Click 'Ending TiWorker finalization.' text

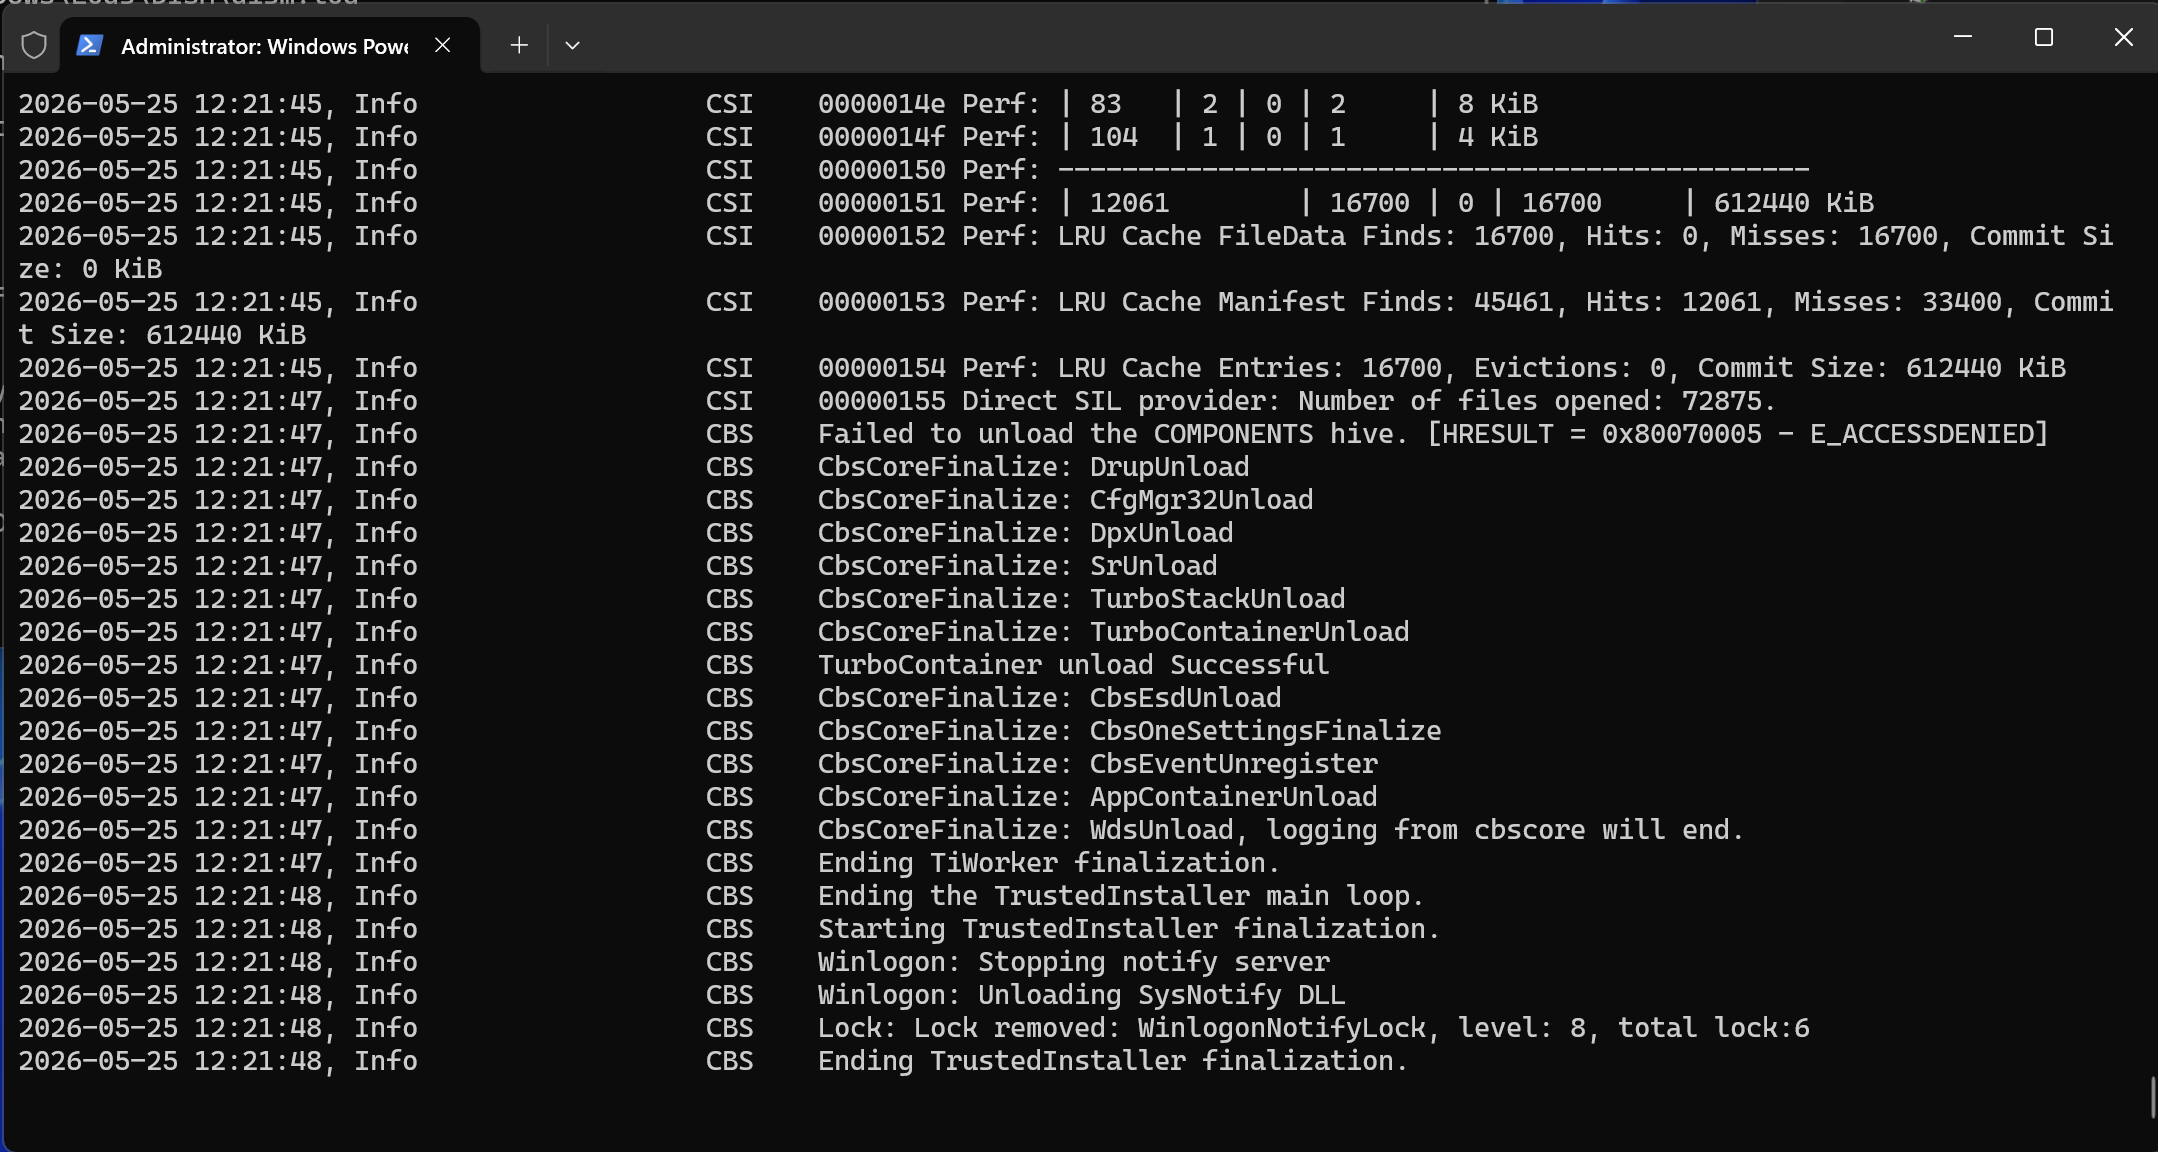tap(1049, 863)
